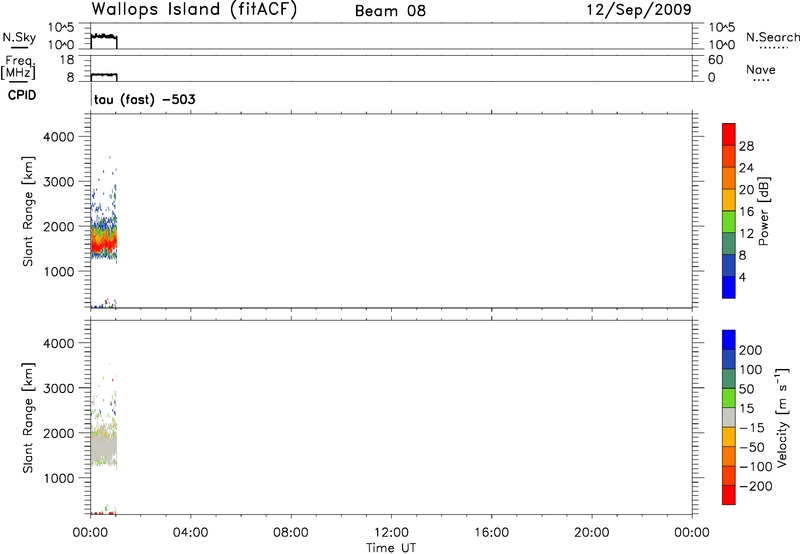800x554 pixels.
Task: Click the light green 12–16 dB power segment
Action: 729,221
